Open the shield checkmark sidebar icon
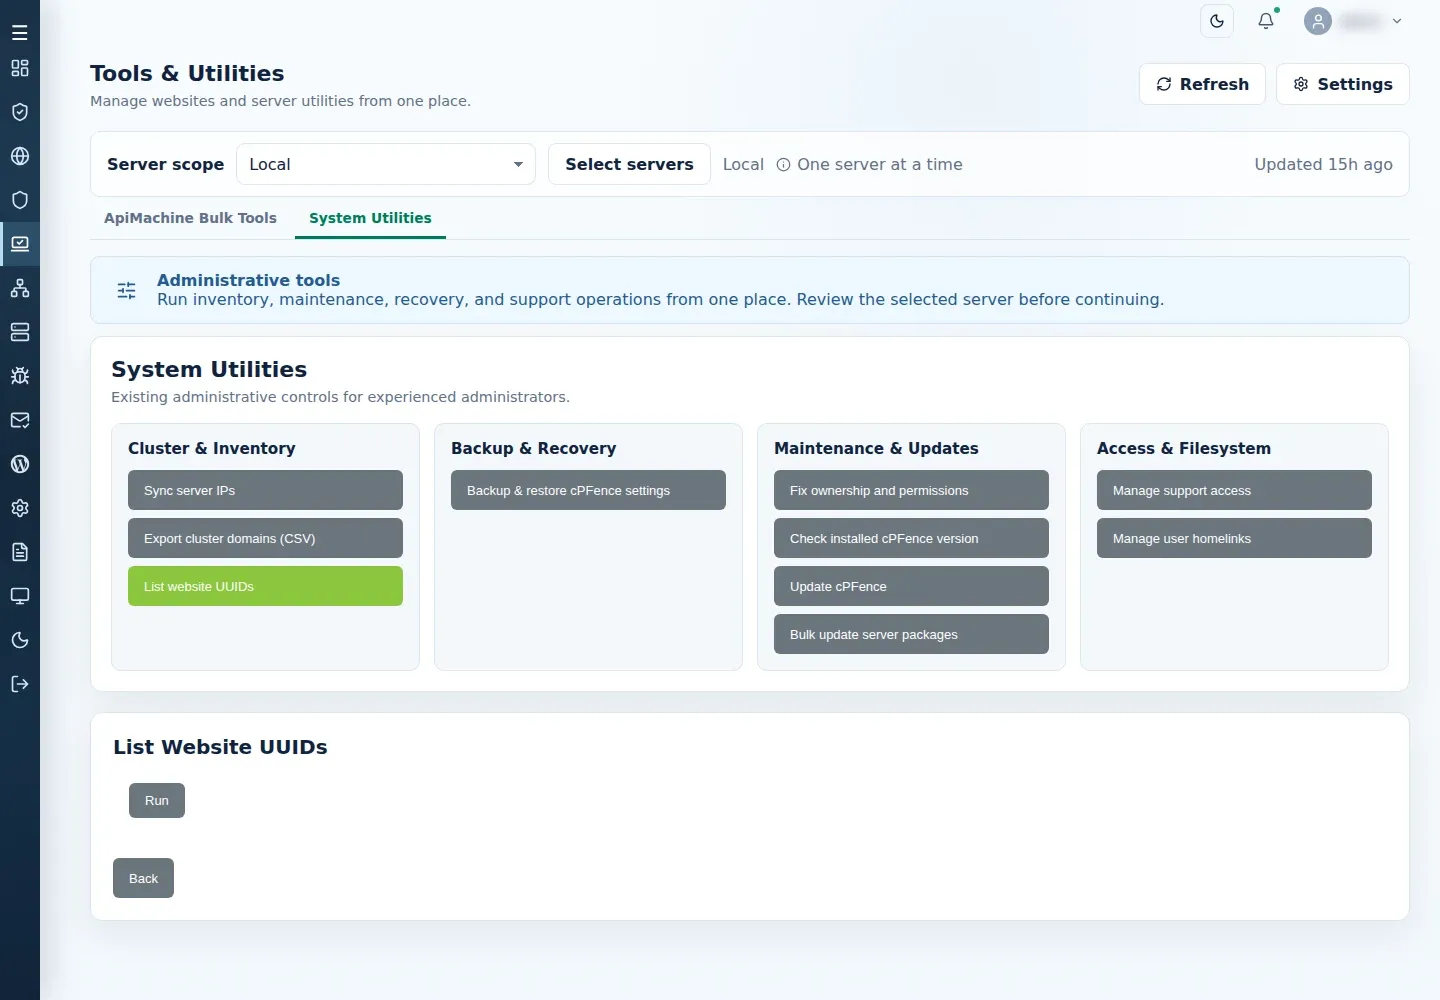 (x=20, y=112)
